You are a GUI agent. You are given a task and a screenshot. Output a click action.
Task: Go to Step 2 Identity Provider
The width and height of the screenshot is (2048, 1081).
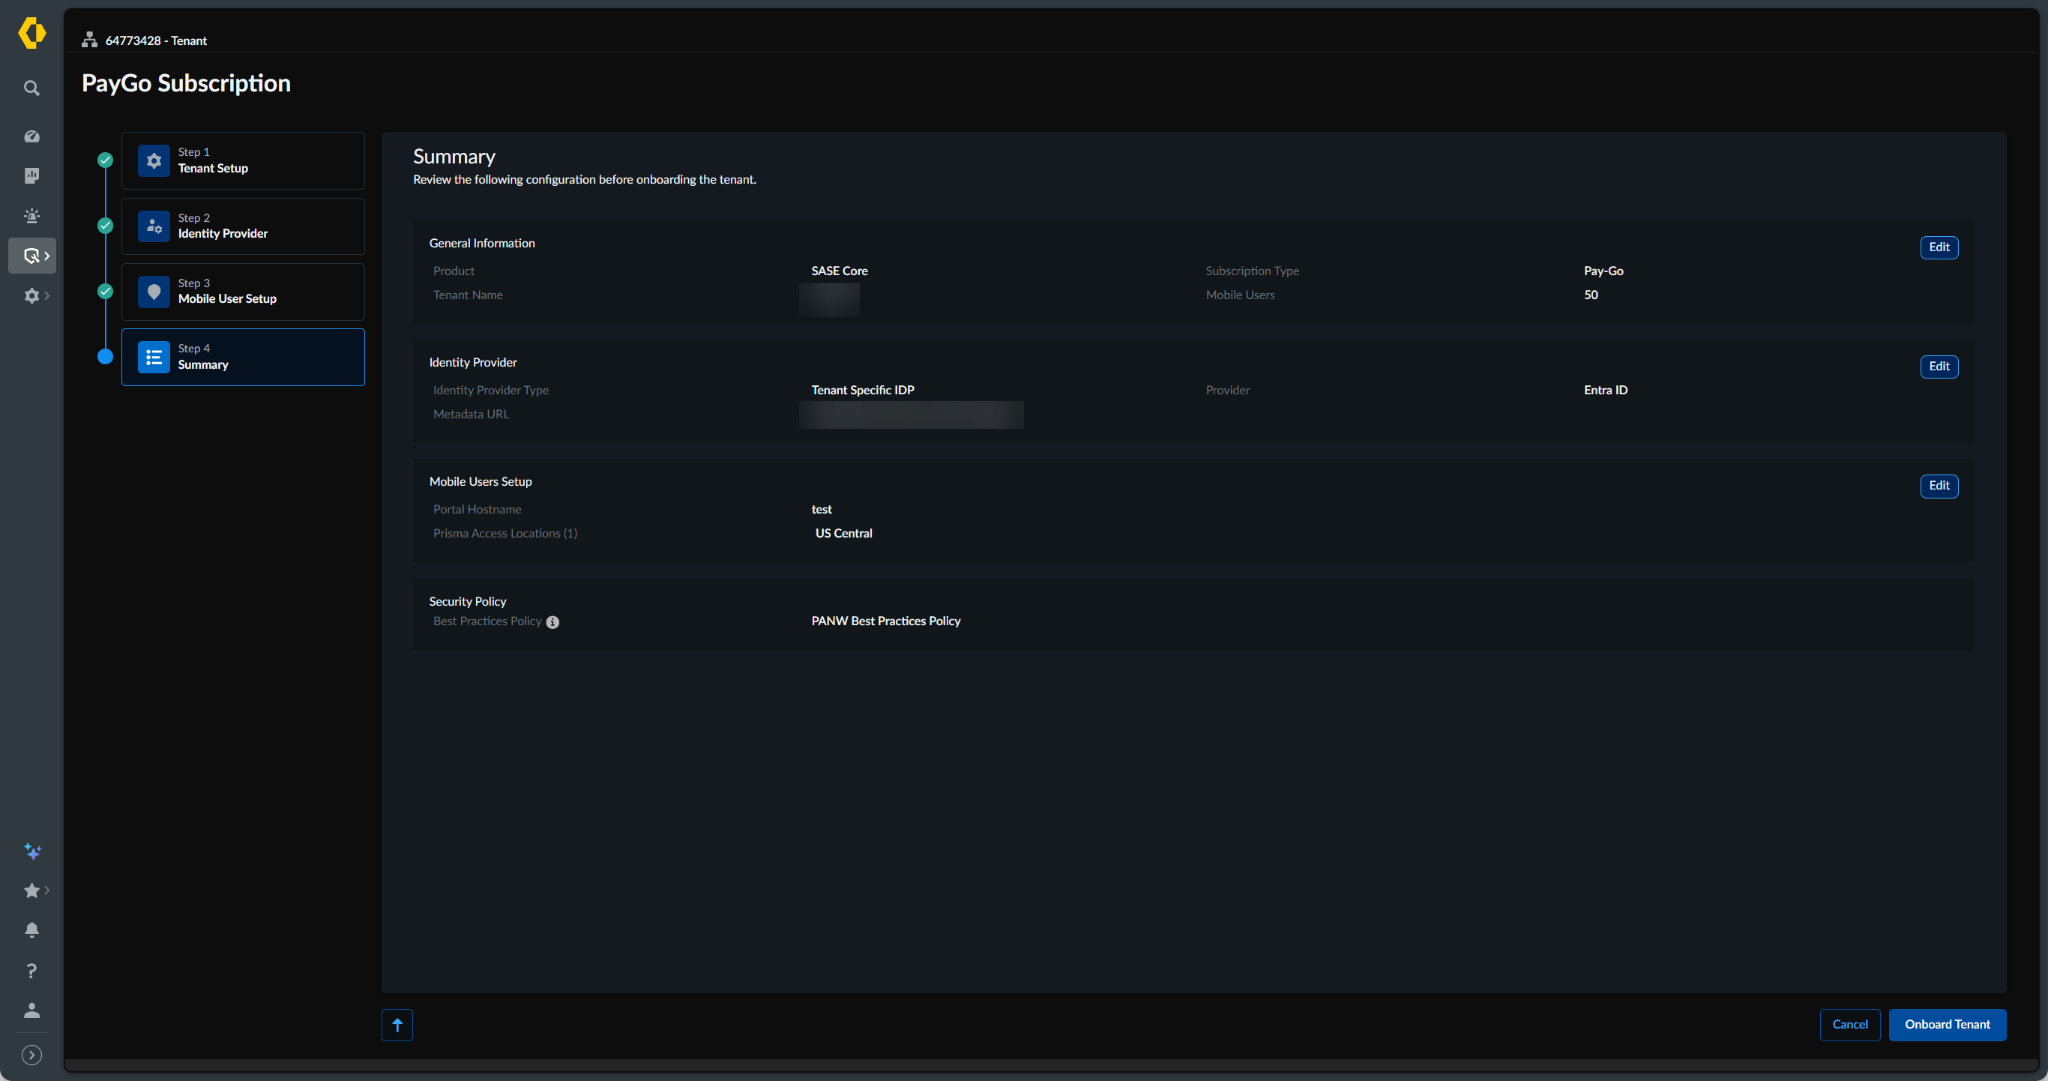point(243,226)
